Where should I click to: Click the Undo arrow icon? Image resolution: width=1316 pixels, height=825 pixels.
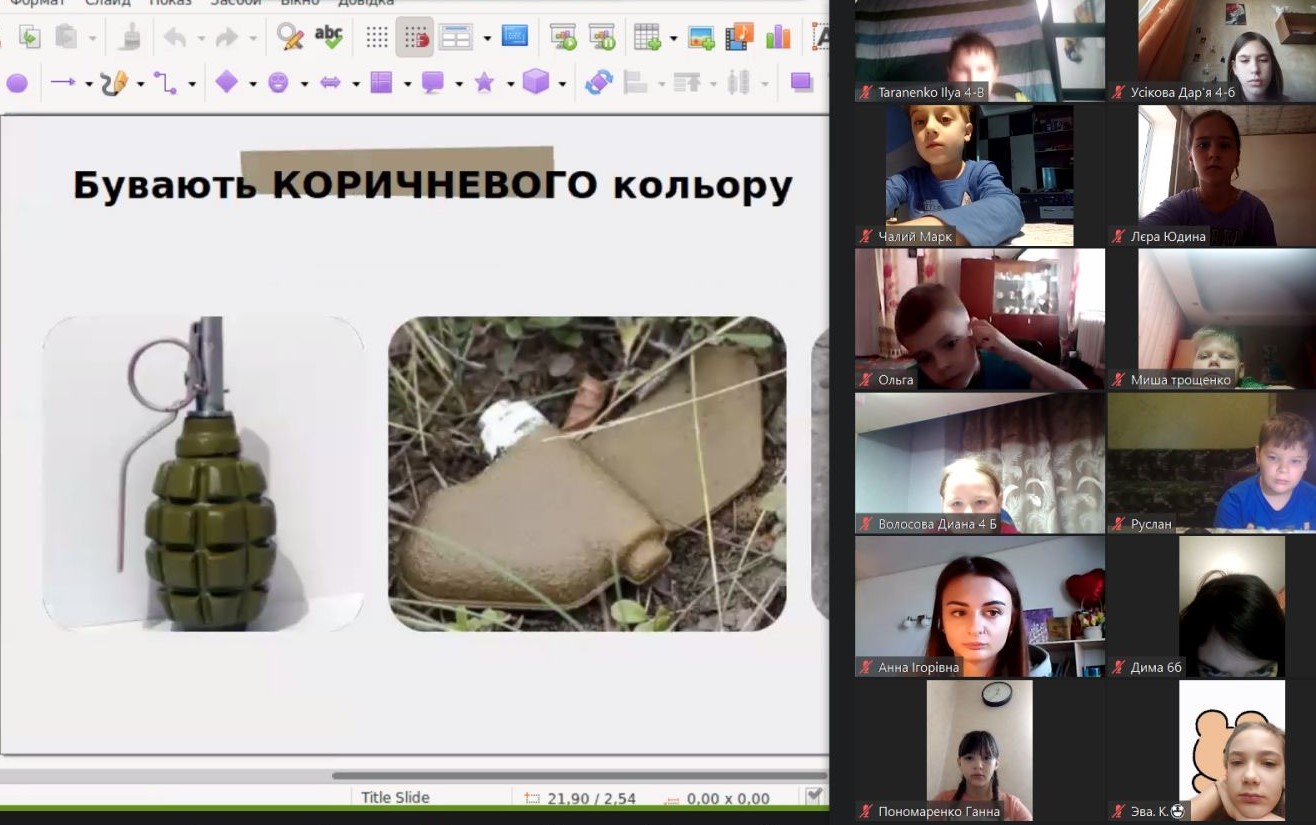coord(175,38)
